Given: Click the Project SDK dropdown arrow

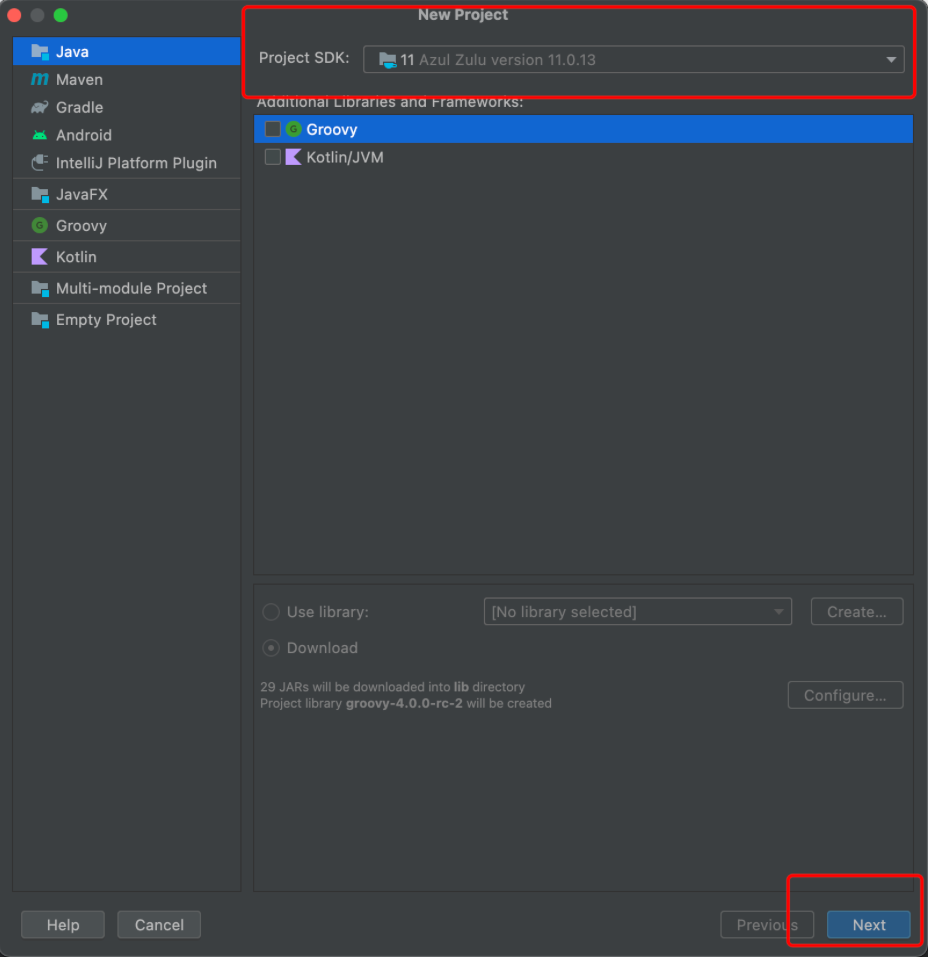Looking at the screenshot, I should tap(893, 60).
